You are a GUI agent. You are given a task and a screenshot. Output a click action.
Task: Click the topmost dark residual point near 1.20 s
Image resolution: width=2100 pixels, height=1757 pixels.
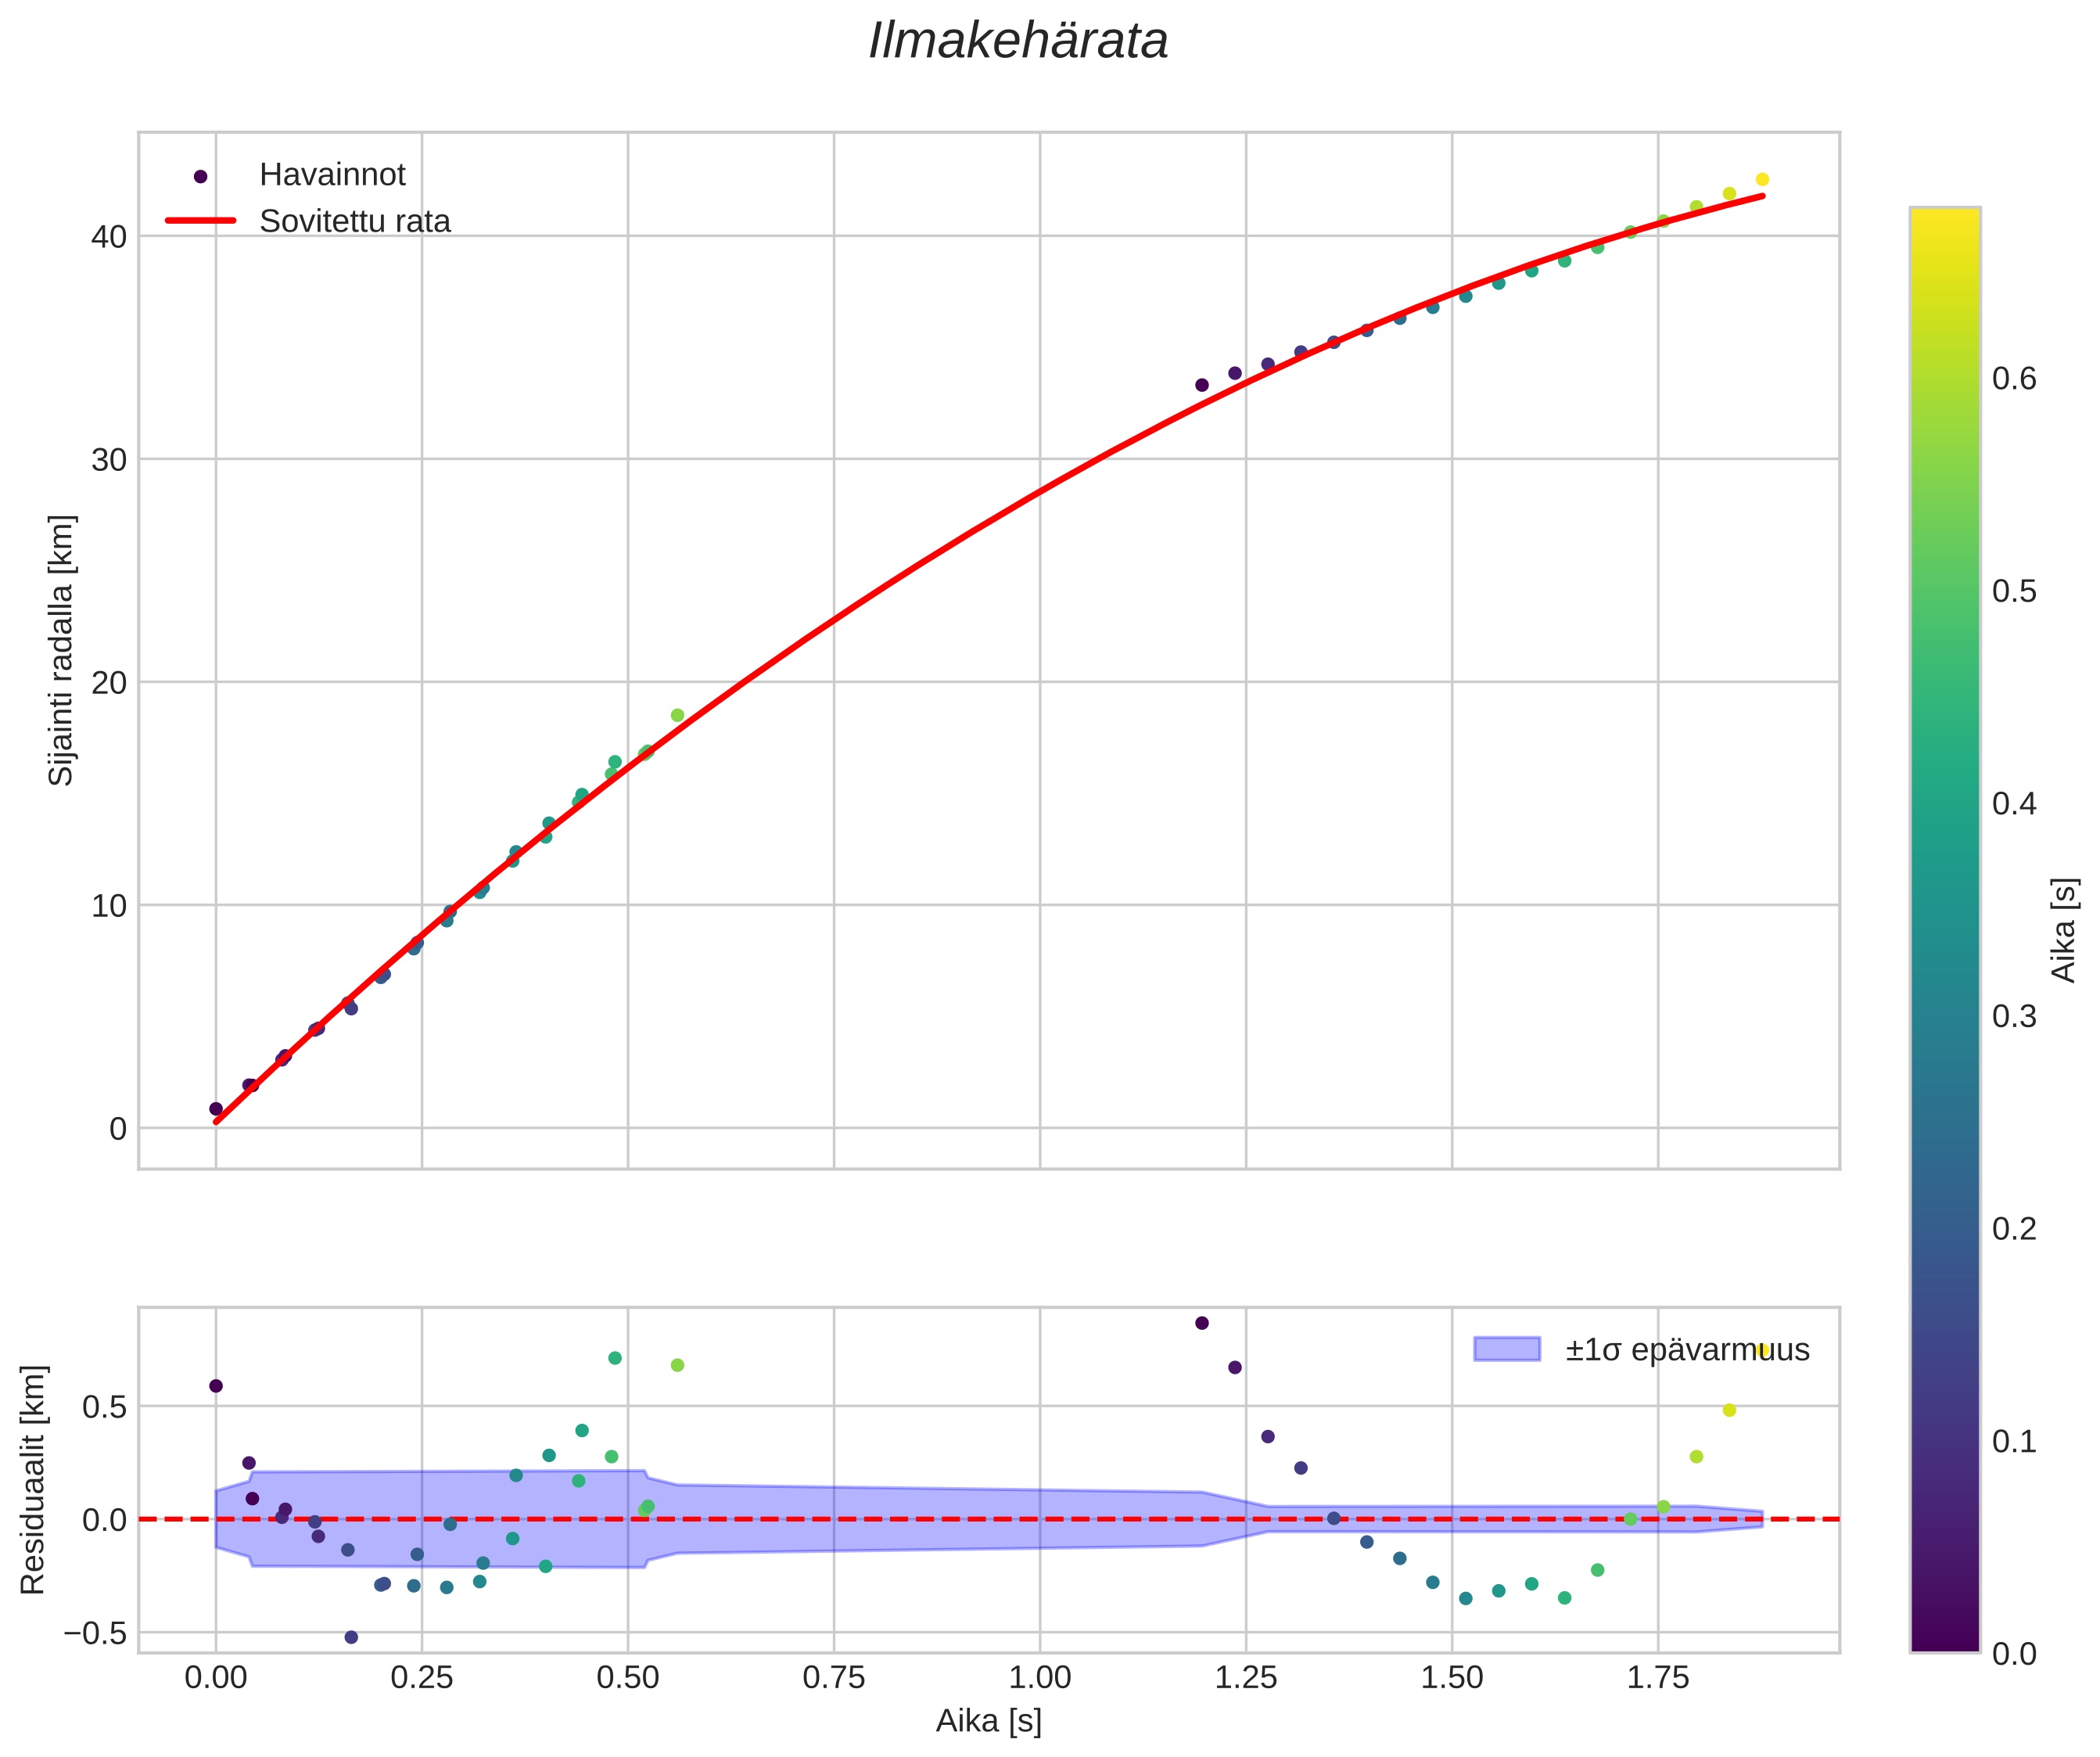coord(1202,1323)
